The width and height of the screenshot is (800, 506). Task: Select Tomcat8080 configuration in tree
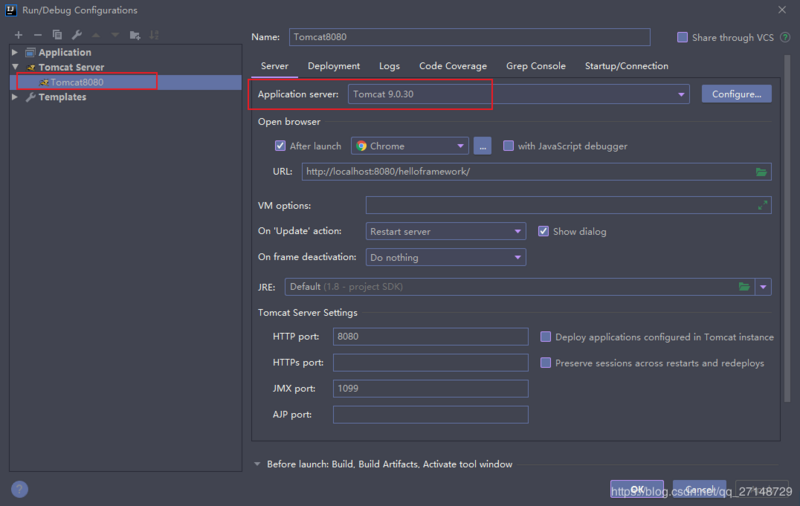(x=126, y=82)
